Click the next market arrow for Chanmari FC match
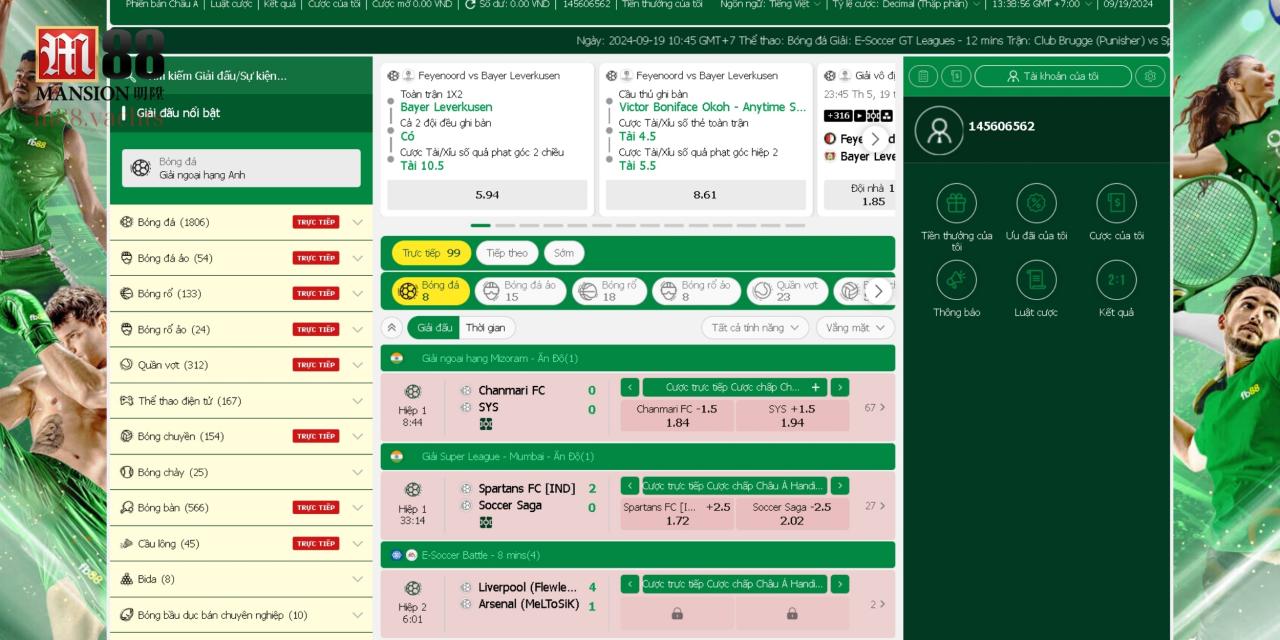The width and height of the screenshot is (1280, 640). [840, 387]
